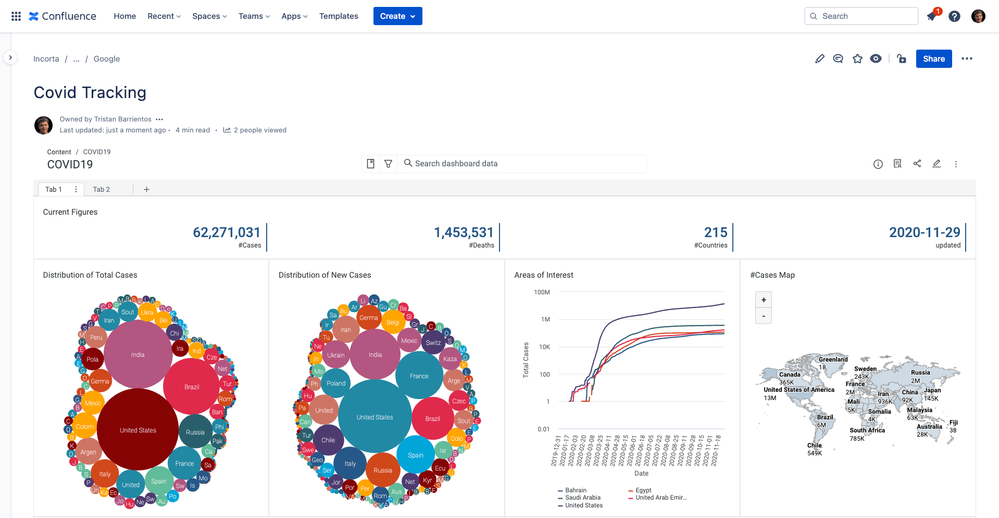This screenshot has width=999, height=518.
Task: Select India bubble in New Cases chart
Action: (375, 354)
